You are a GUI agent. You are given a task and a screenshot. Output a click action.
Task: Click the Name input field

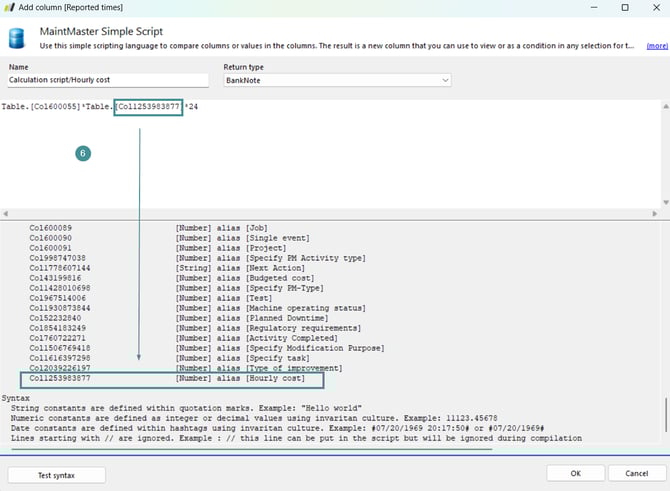(x=105, y=80)
